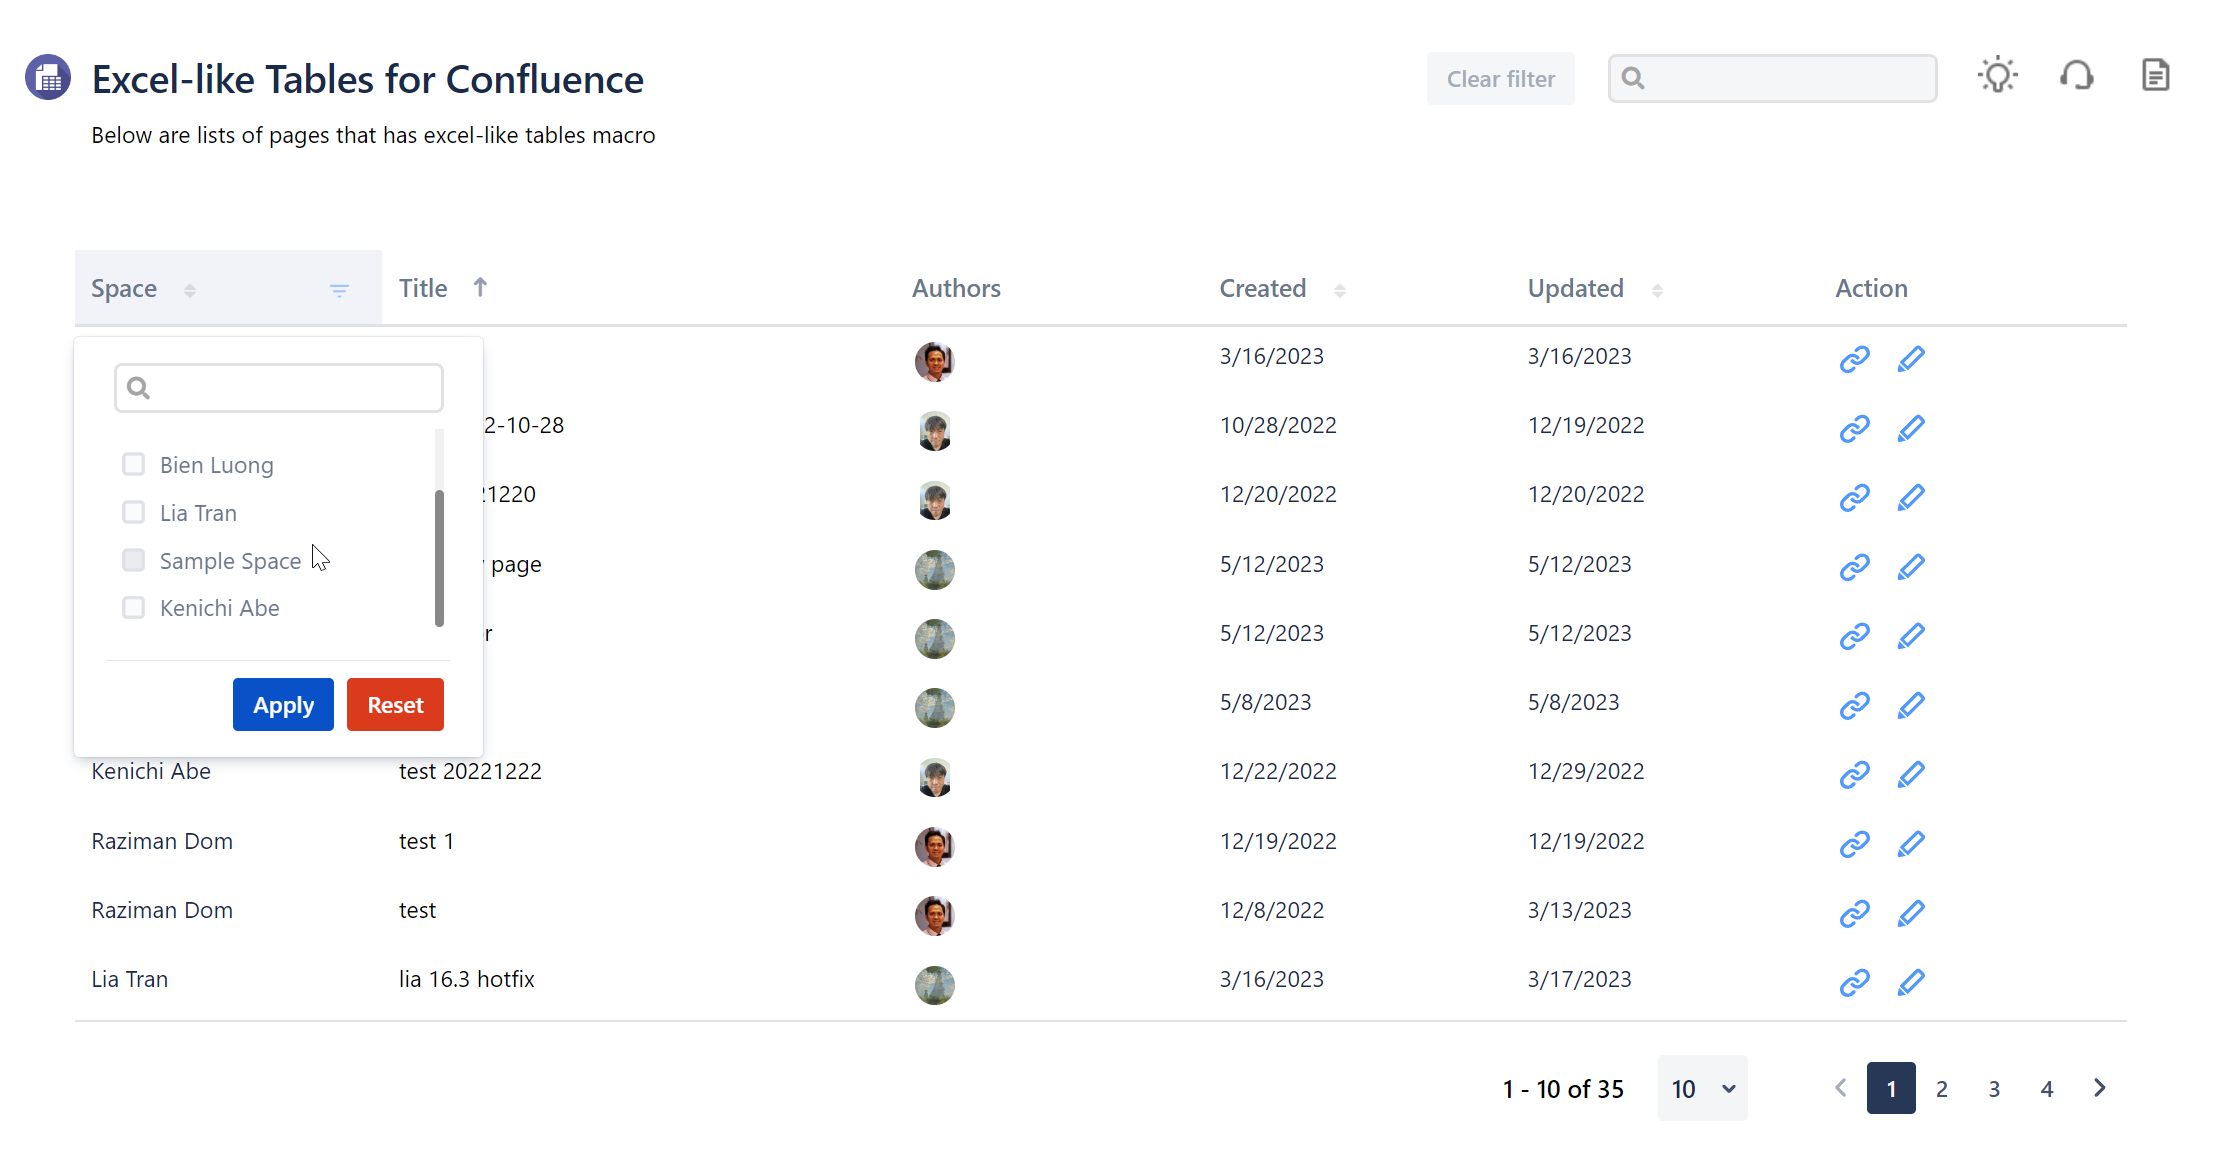Screen dimensions: 2213x1165
Task: Open the headset support icon
Action: [2077, 75]
